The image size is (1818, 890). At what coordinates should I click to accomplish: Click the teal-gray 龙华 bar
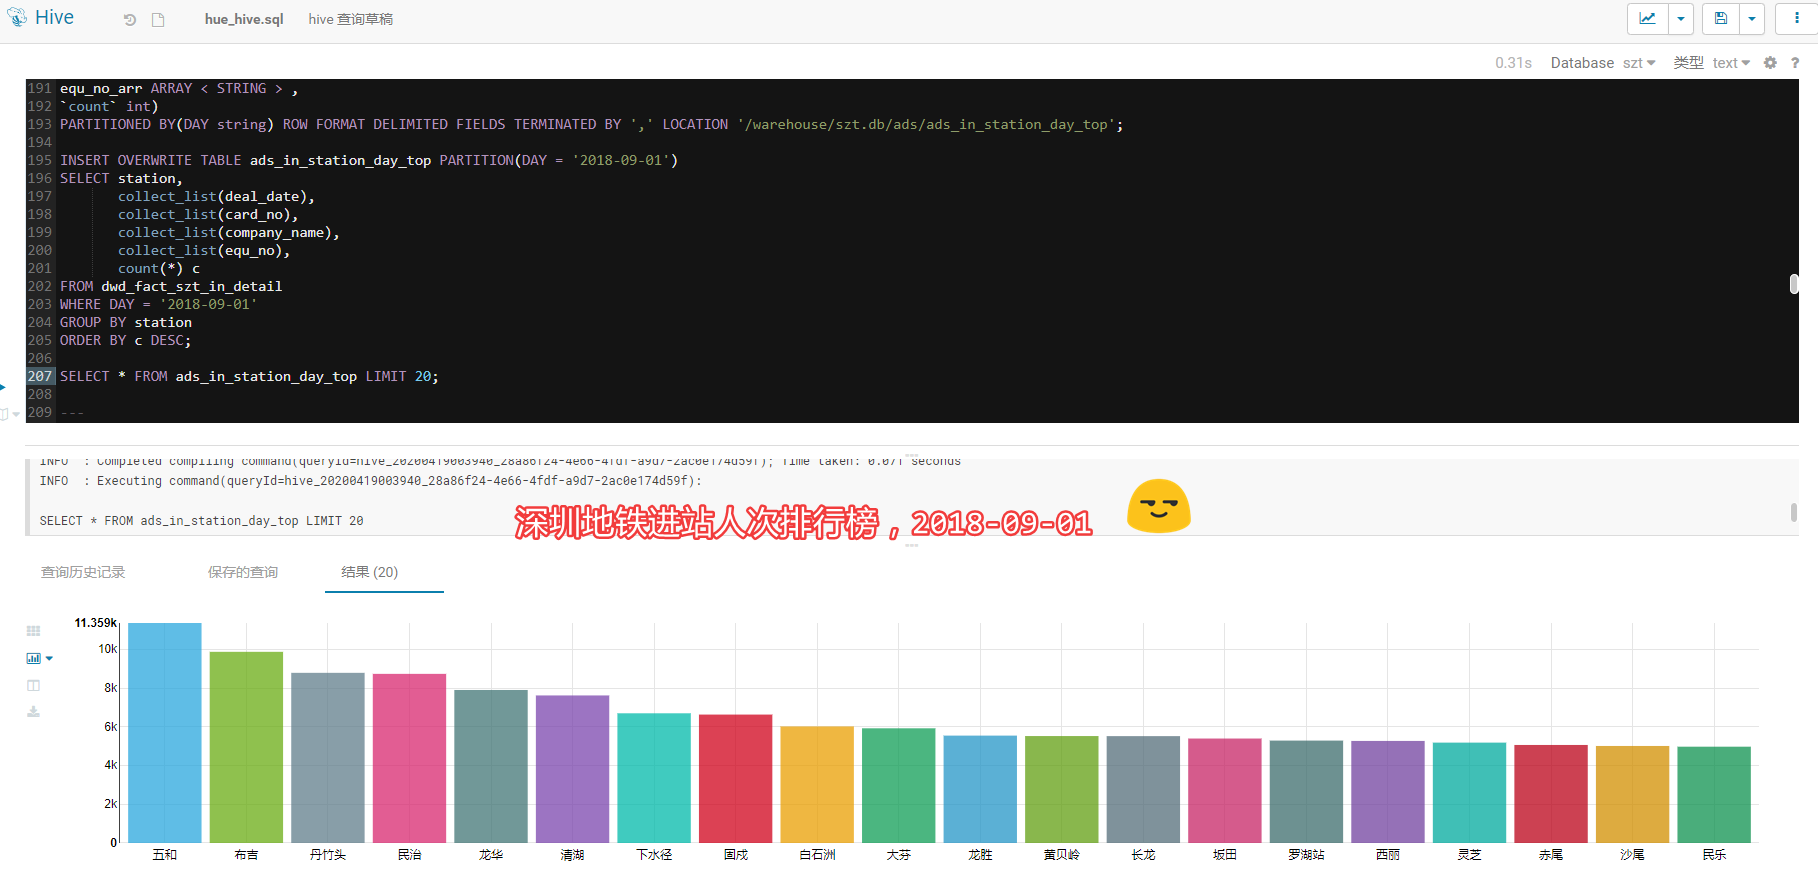pyautogui.click(x=491, y=766)
